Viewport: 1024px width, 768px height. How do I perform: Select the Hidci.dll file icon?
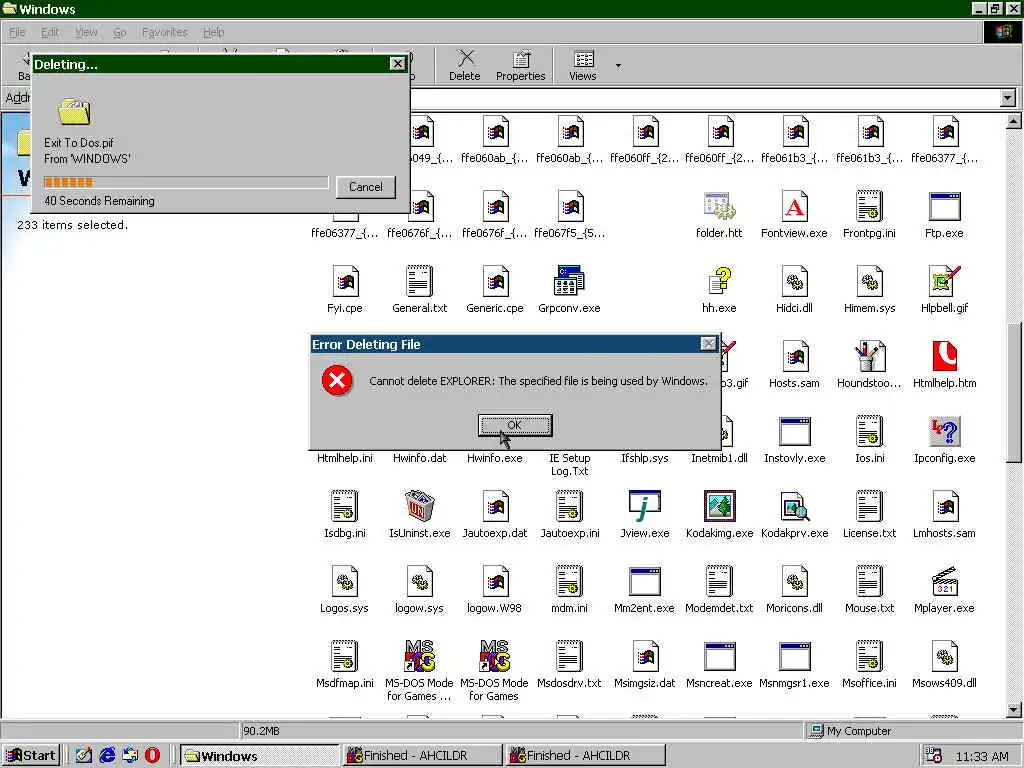[794, 281]
